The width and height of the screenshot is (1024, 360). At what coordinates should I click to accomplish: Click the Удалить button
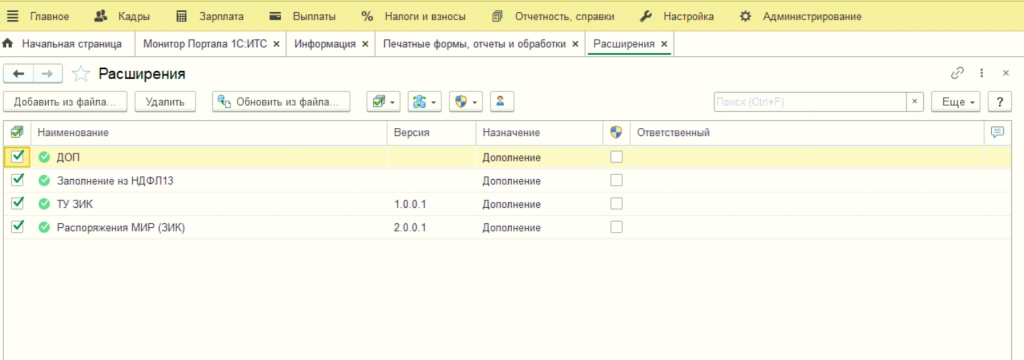tap(165, 102)
